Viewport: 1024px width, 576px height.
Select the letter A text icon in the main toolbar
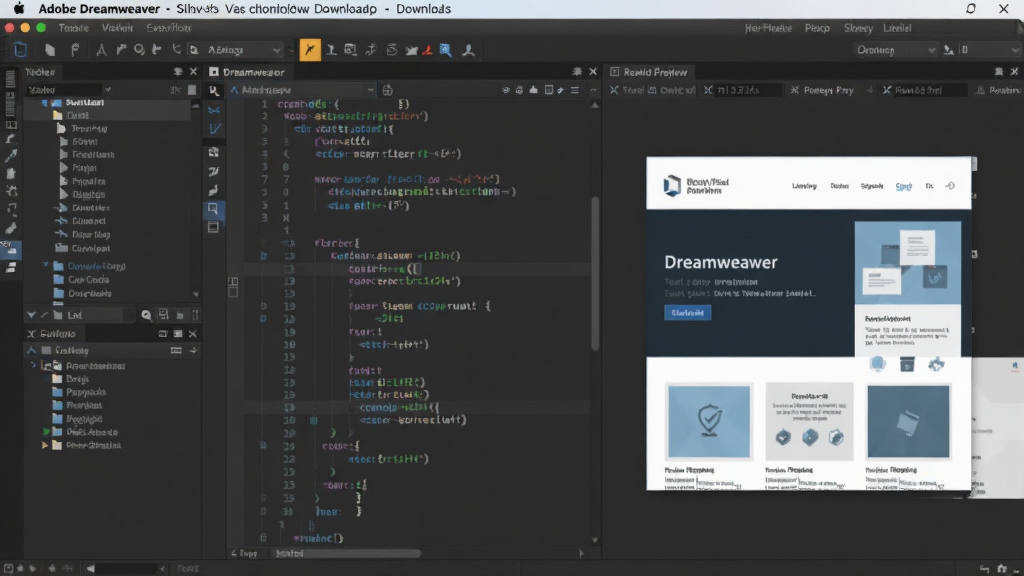point(101,50)
